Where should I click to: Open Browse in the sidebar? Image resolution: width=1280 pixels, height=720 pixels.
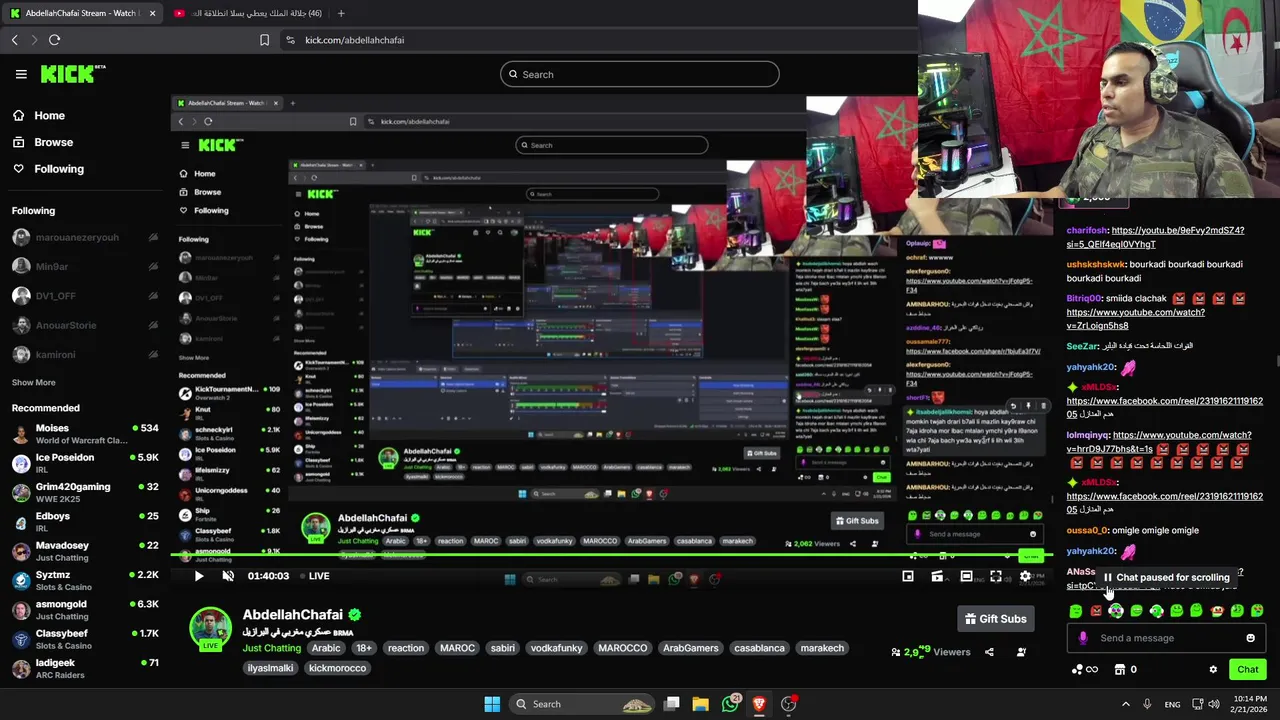(x=53, y=142)
